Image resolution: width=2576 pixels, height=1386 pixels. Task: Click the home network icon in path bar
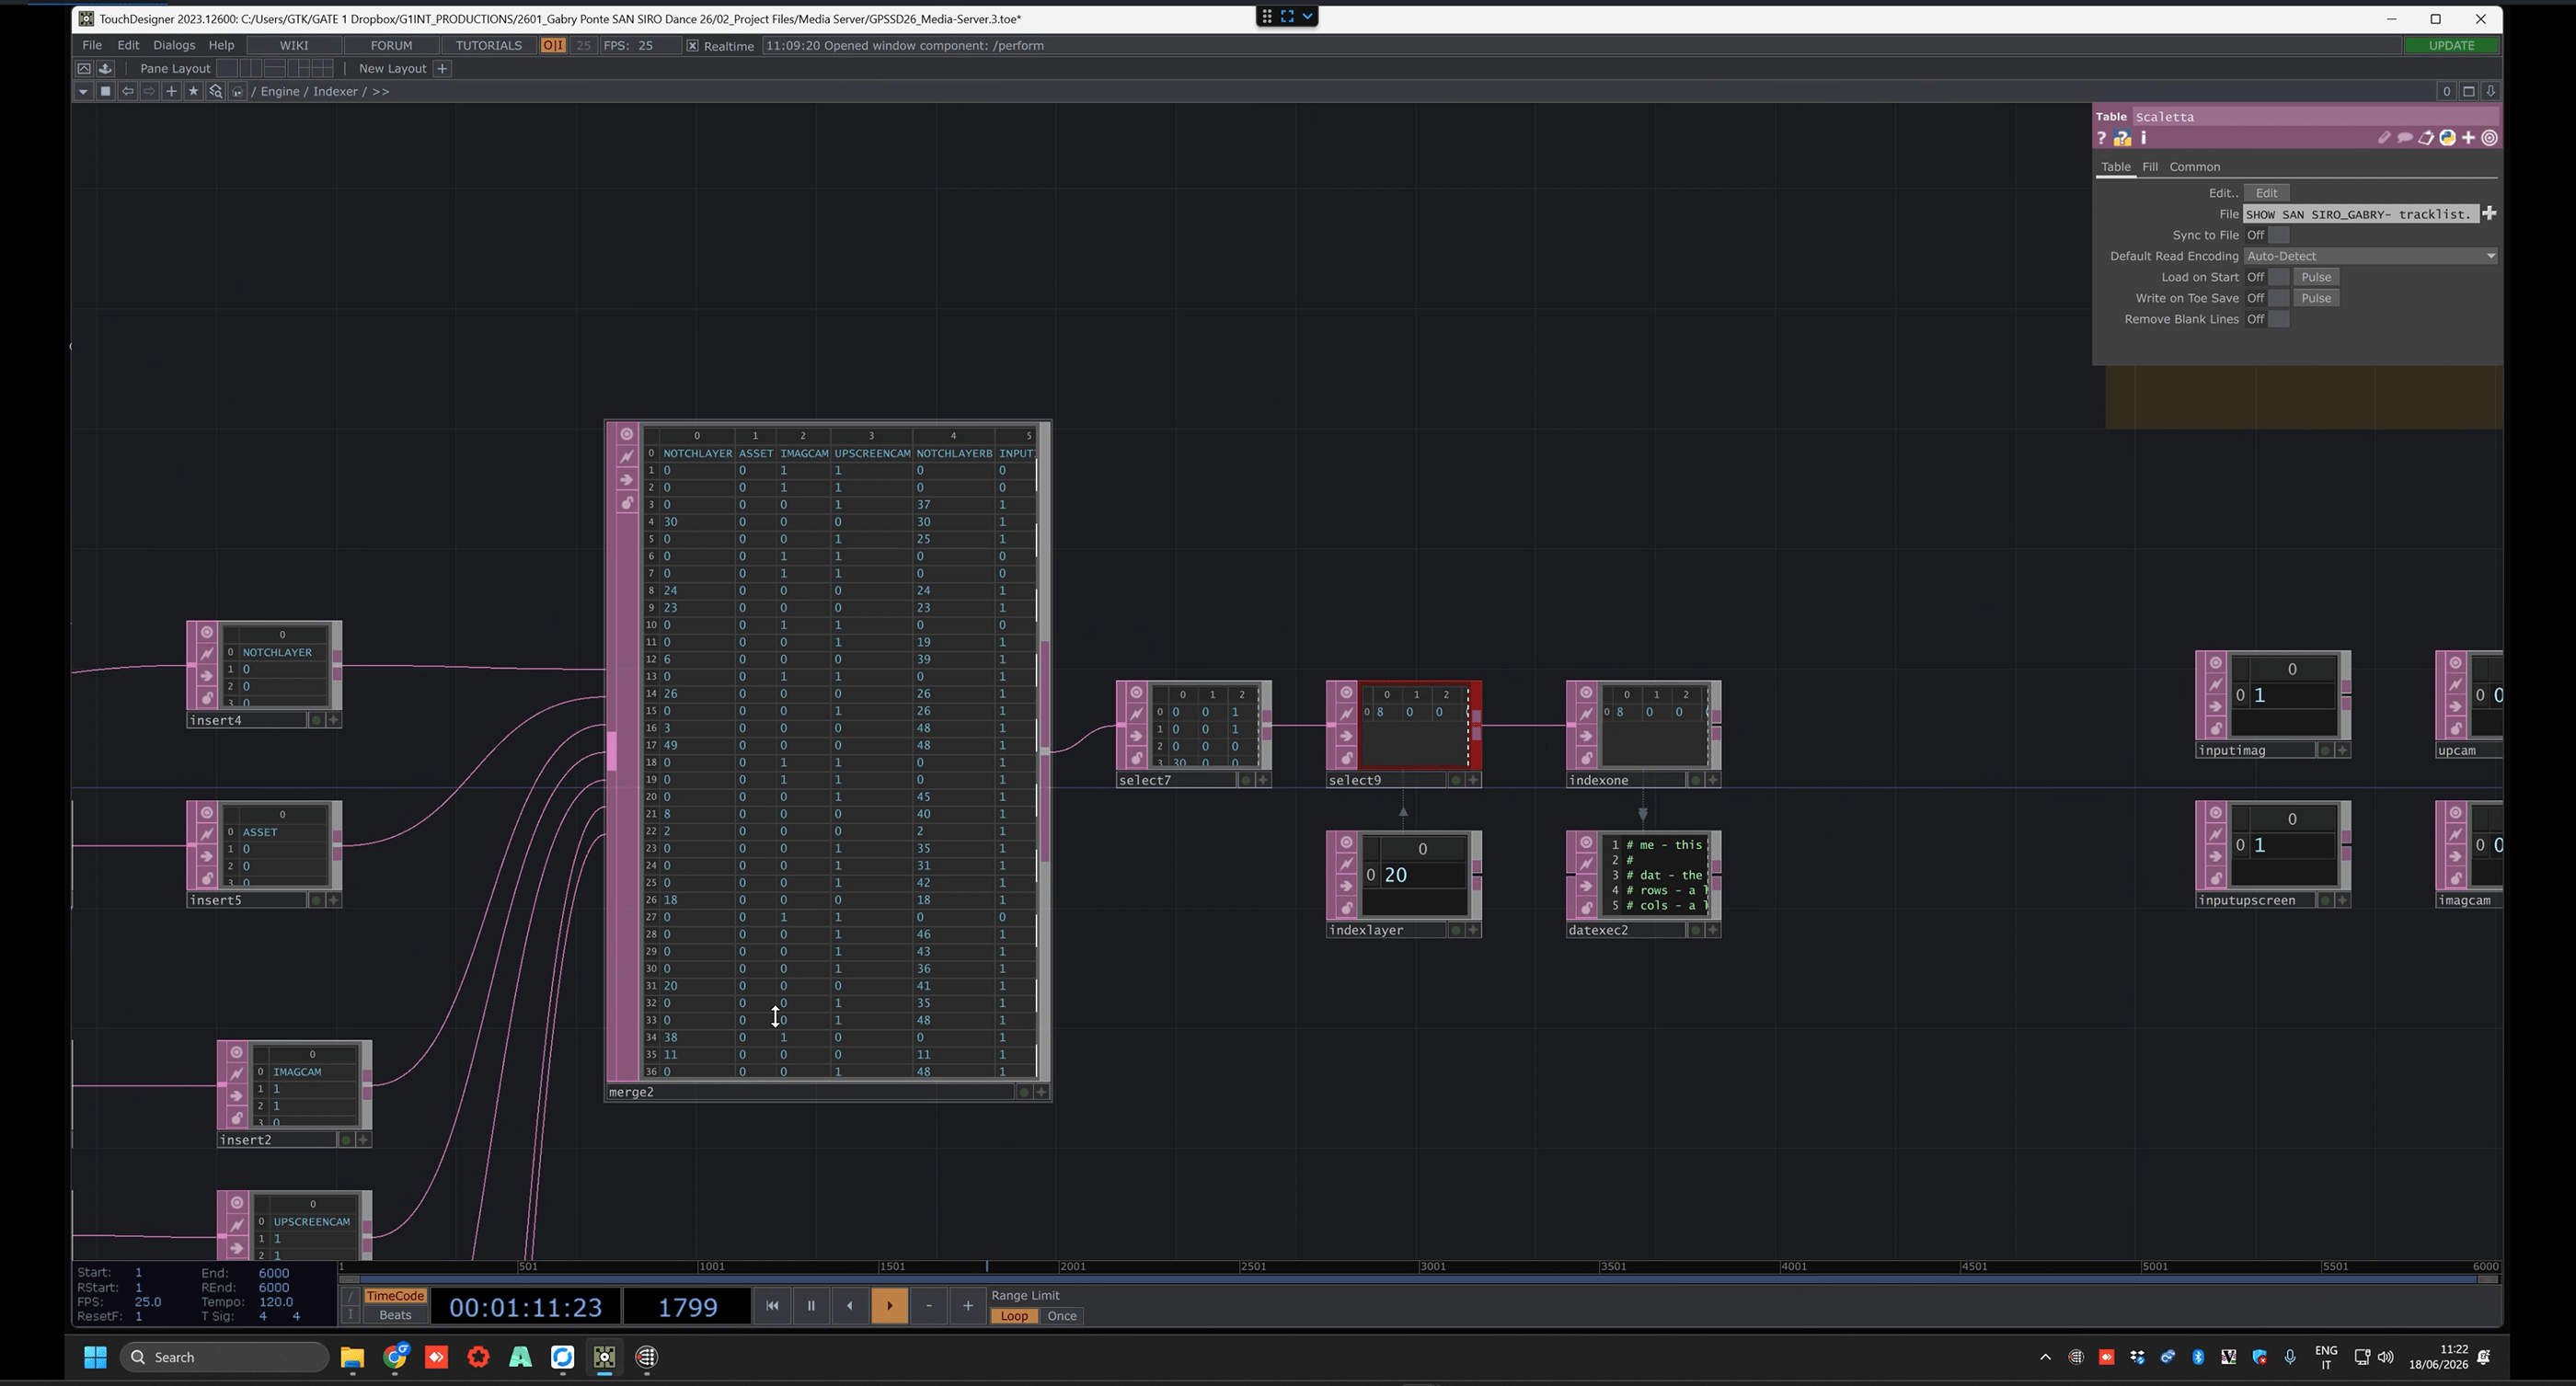(x=238, y=91)
